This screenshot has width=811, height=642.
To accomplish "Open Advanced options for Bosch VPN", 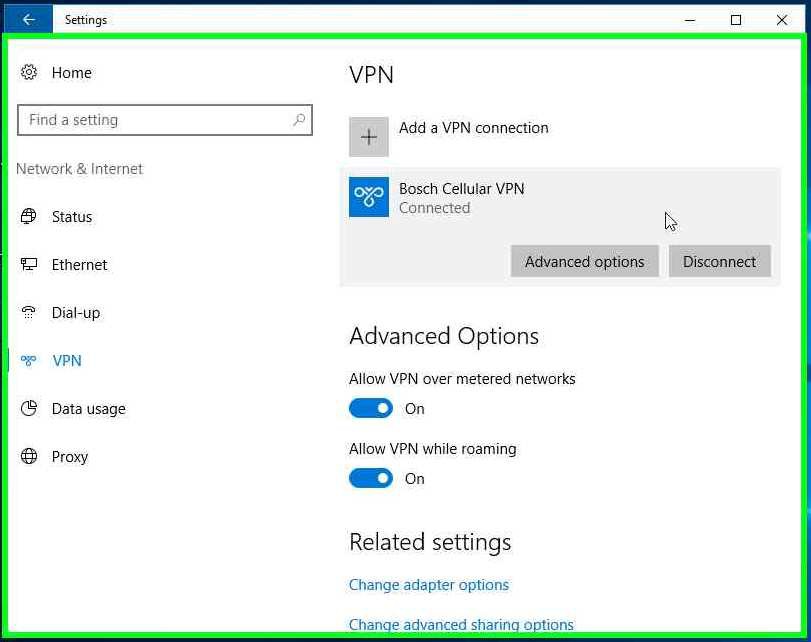I will (x=585, y=261).
